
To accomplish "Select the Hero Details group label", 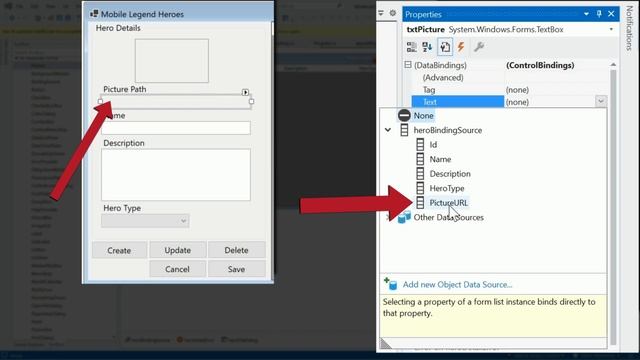I will (118, 28).
